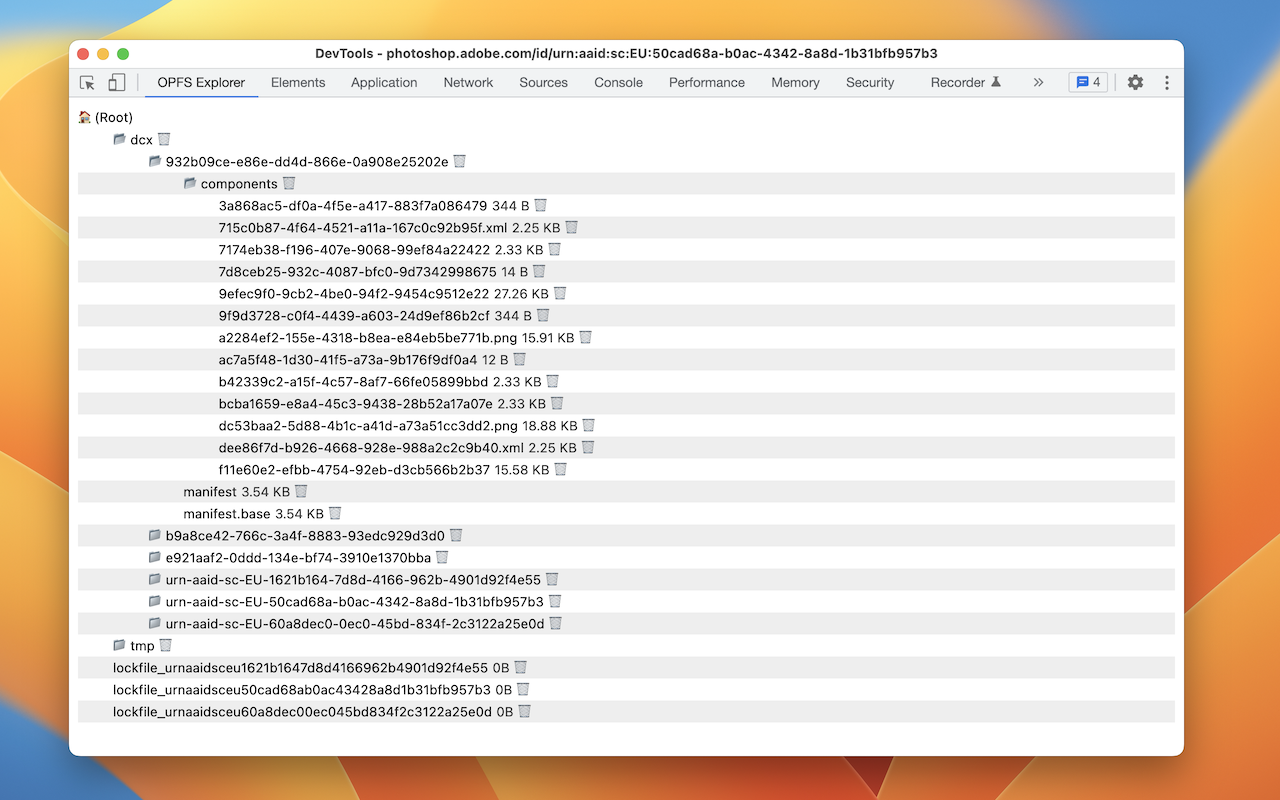This screenshot has width=1280, height=800.
Task: Open the 4 issues message badge
Action: coord(1088,83)
